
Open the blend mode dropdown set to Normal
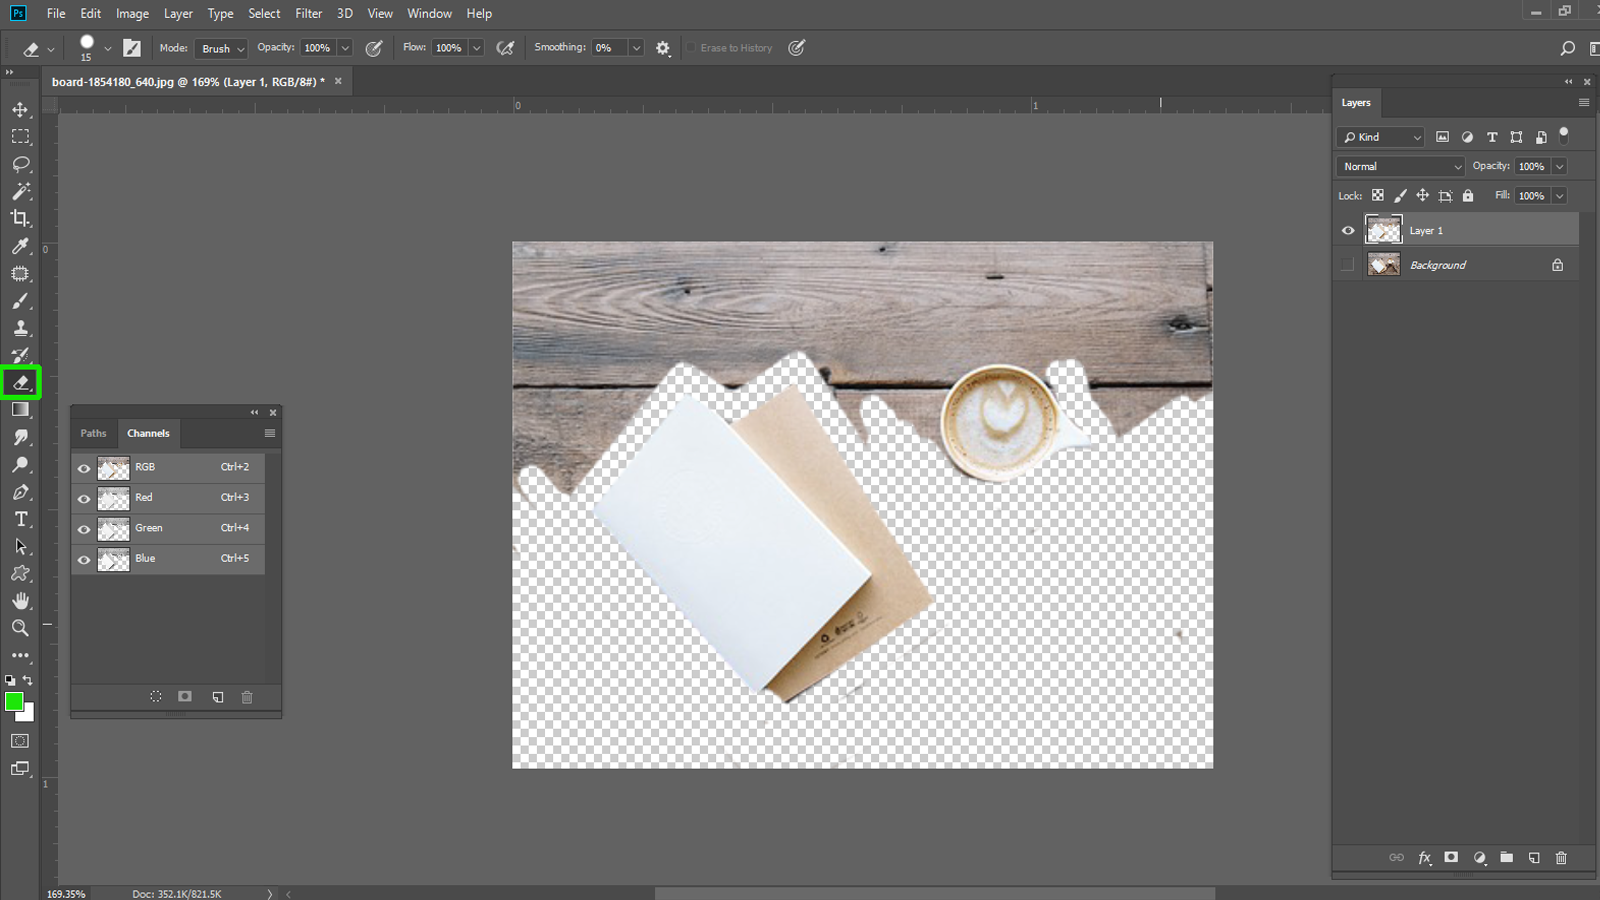1398,166
